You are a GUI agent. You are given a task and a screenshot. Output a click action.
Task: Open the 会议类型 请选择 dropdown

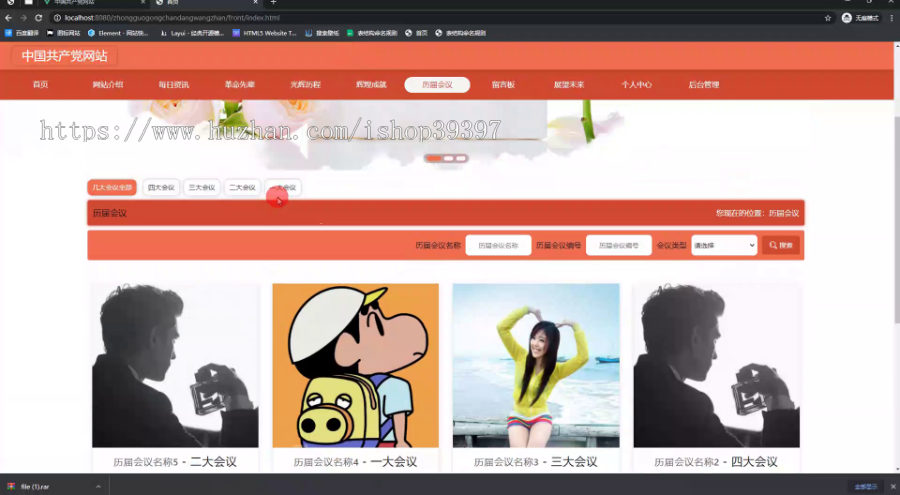point(724,245)
